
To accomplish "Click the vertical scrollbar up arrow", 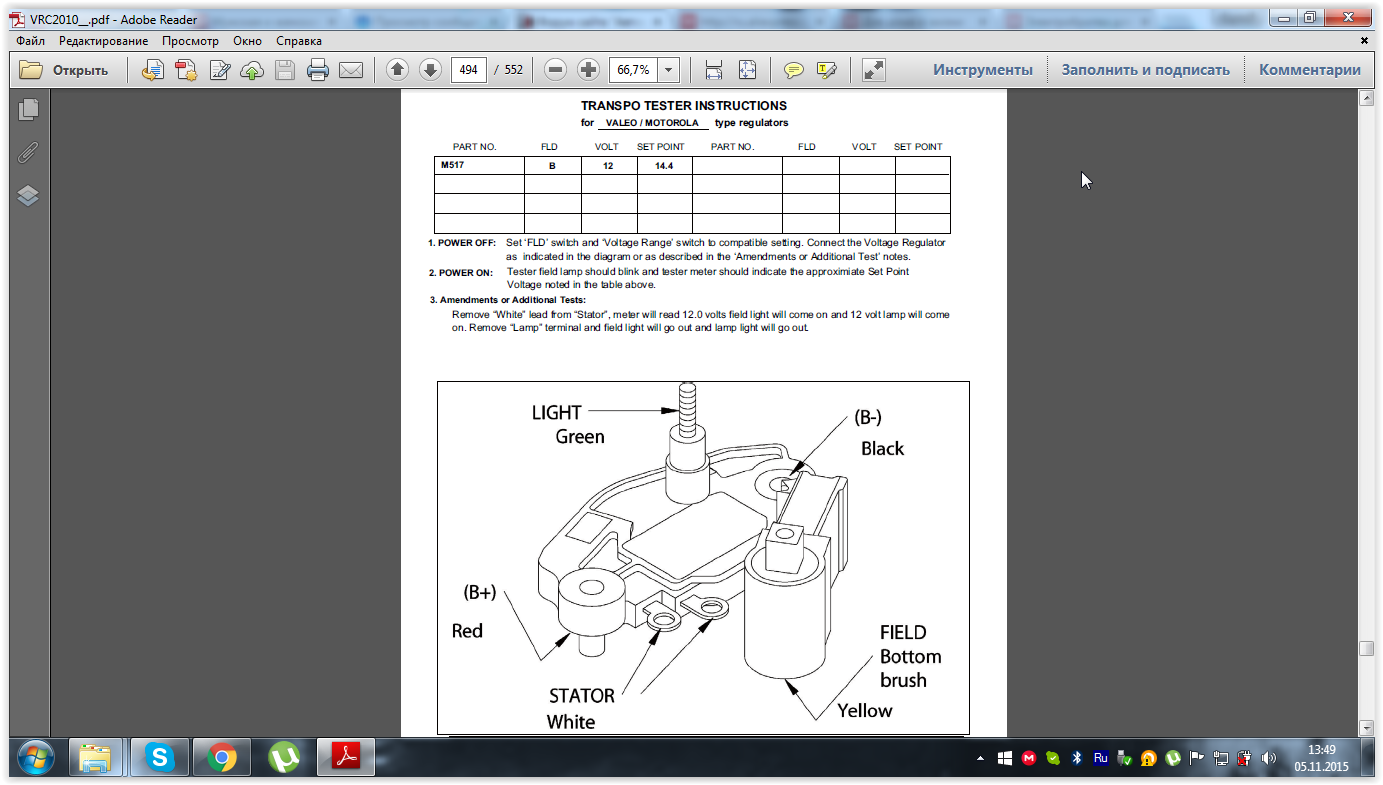I will point(1366,98).
